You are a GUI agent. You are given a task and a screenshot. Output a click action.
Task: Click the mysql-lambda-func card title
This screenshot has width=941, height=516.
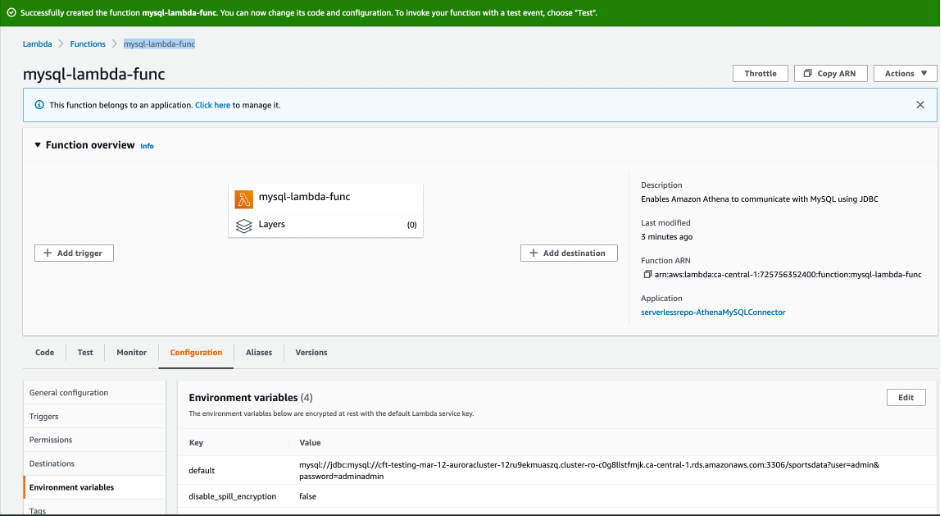click(x=304, y=197)
